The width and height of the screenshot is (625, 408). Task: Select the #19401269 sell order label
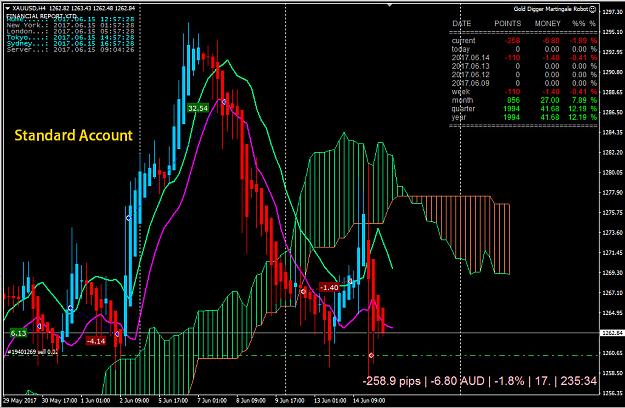point(33,352)
